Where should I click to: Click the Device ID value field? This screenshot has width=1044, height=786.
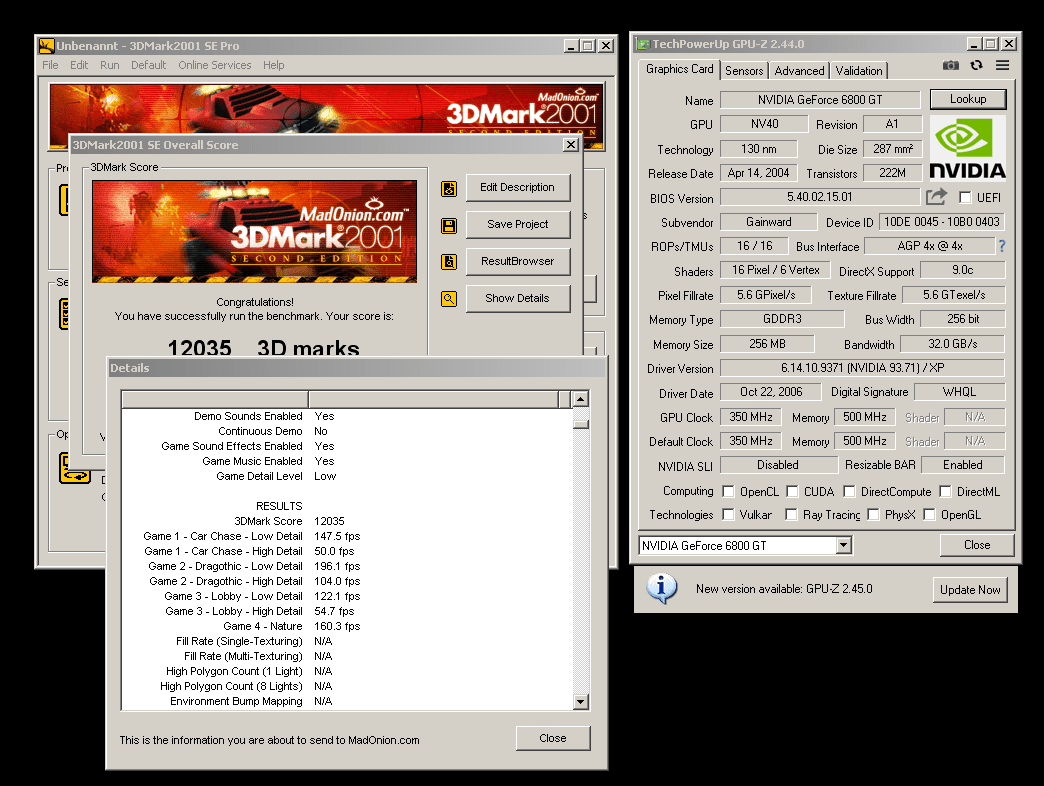pyautogui.click(x=941, y=222)
